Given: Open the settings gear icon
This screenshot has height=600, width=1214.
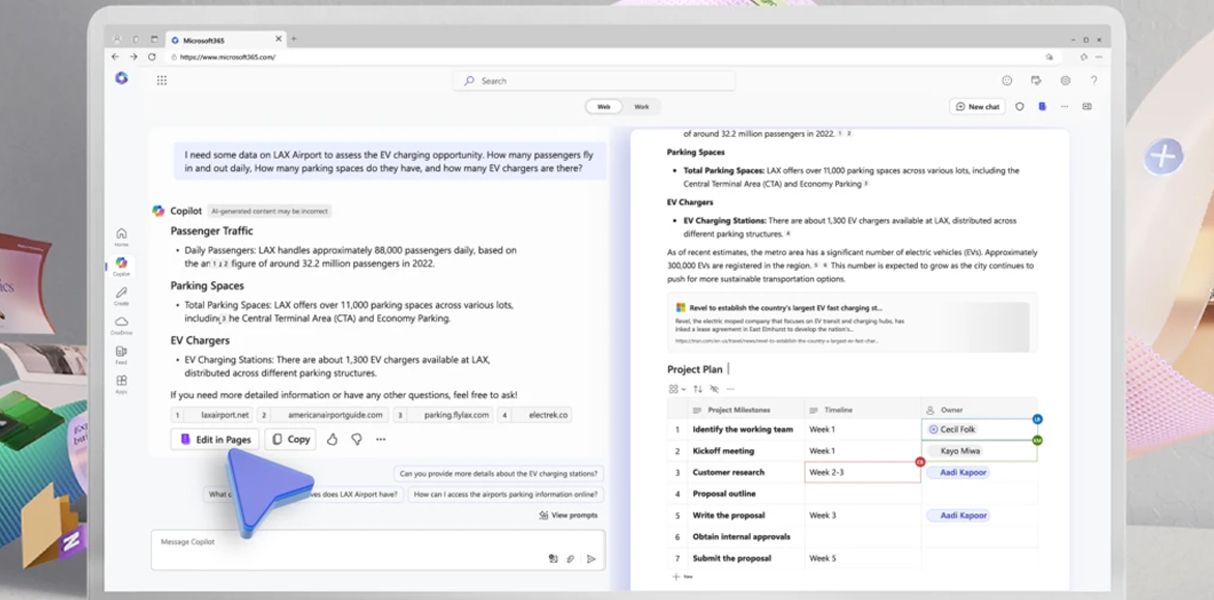Looking at the screenshot, I should [x=1065, y=81].
